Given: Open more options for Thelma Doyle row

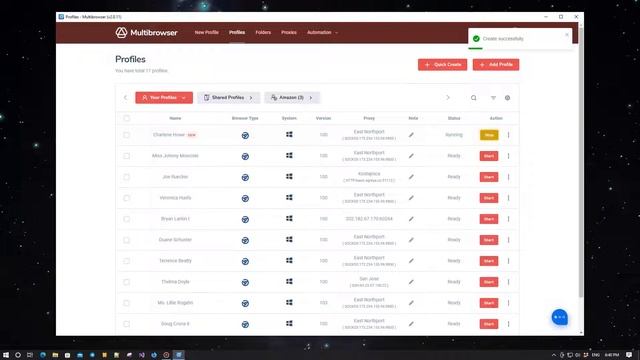Looking at the screenshot, I should [x=509, y=282].
